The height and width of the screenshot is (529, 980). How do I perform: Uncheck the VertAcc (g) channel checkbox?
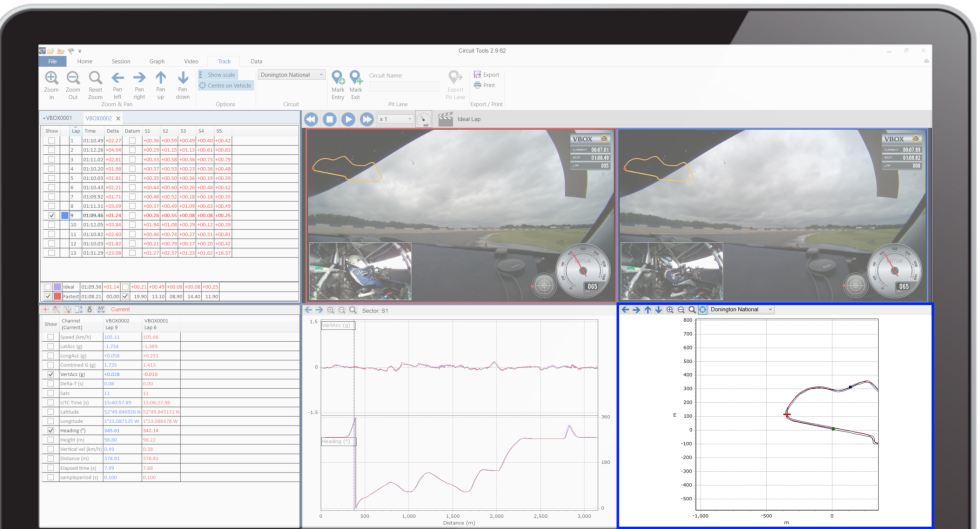pos(51,375)
